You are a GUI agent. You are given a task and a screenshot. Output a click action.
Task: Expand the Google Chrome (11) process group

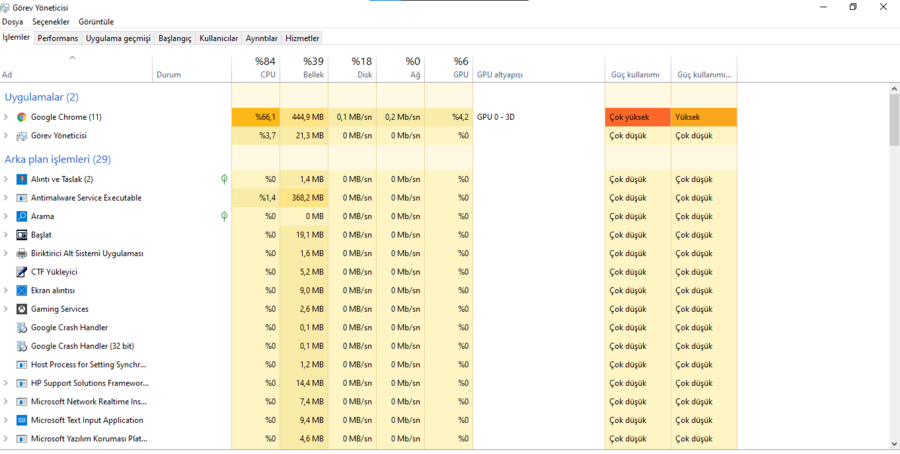pos(6,117)
